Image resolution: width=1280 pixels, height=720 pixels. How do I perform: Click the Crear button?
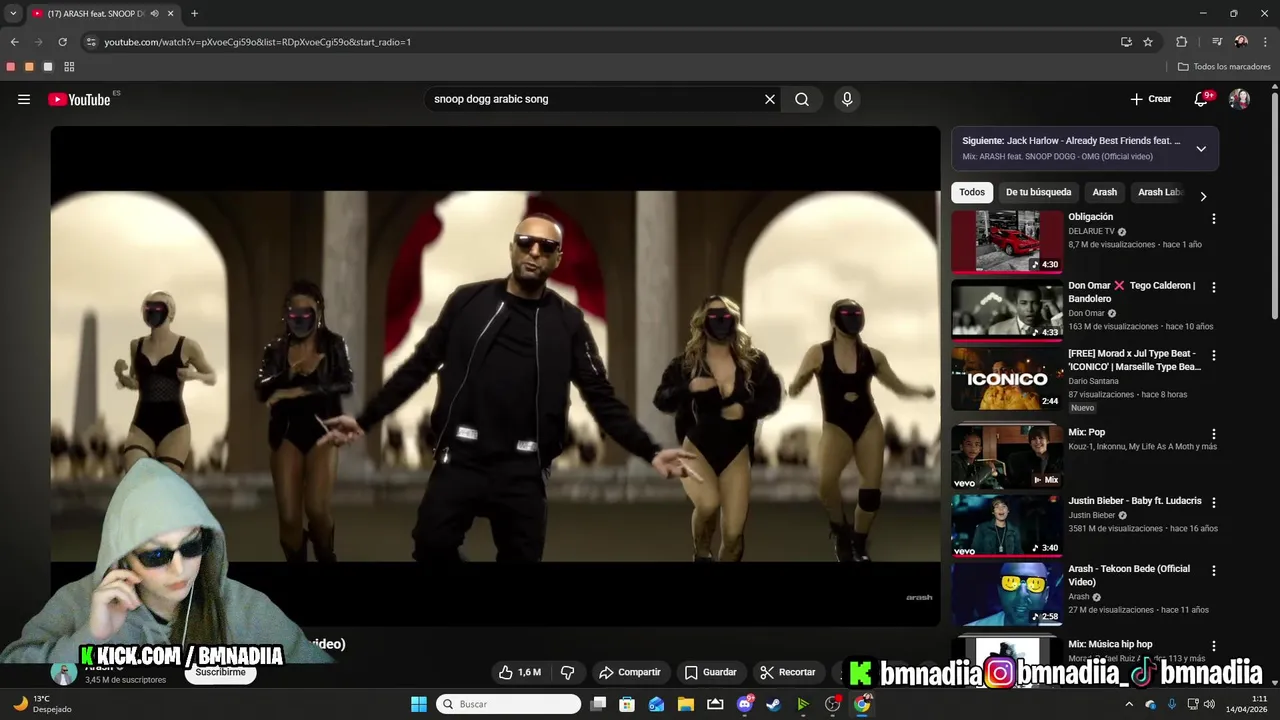tap(1150, 99)
